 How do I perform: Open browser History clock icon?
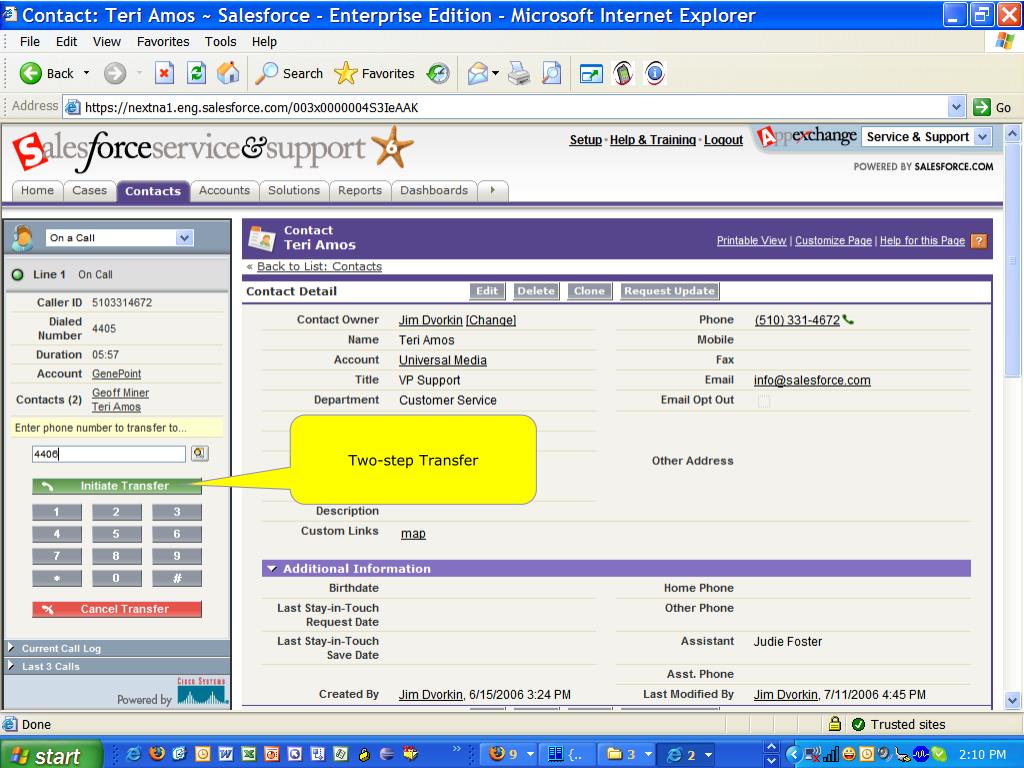pyautogui.click(x=438, y=73)
